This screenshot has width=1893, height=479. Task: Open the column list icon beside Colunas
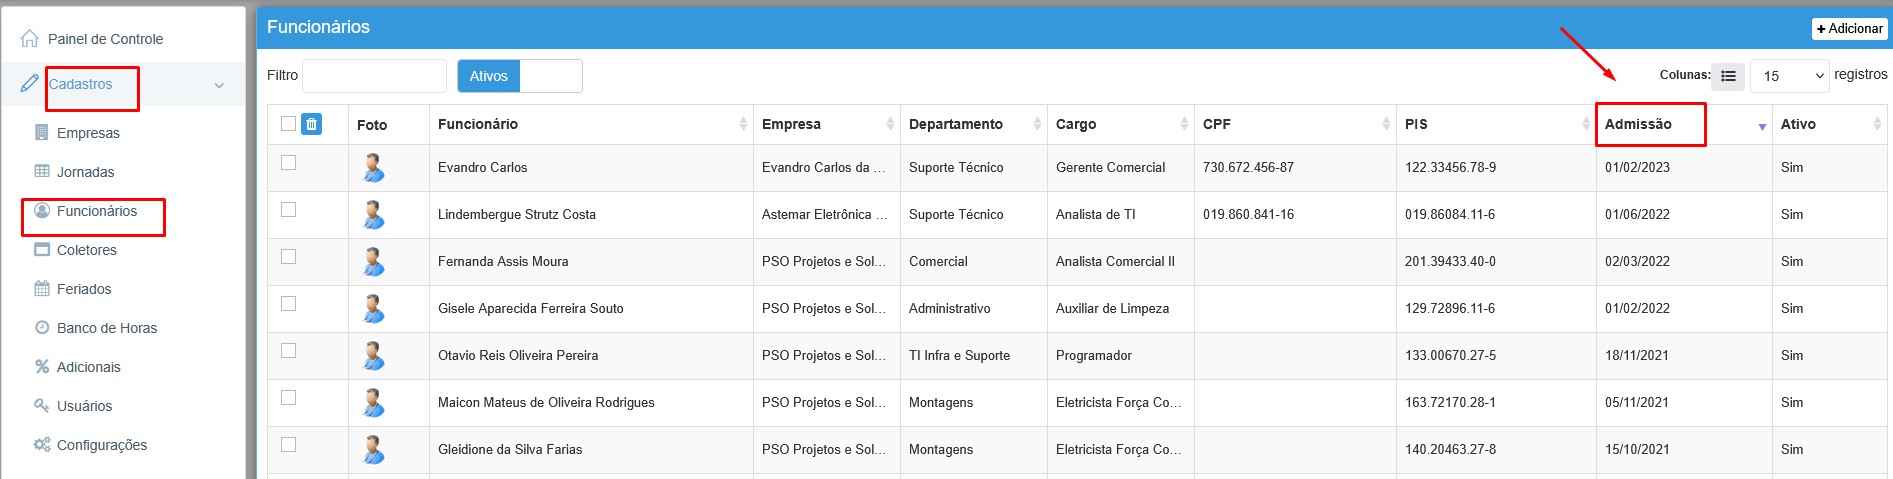pyautogui.click(x=1728, y=76)
